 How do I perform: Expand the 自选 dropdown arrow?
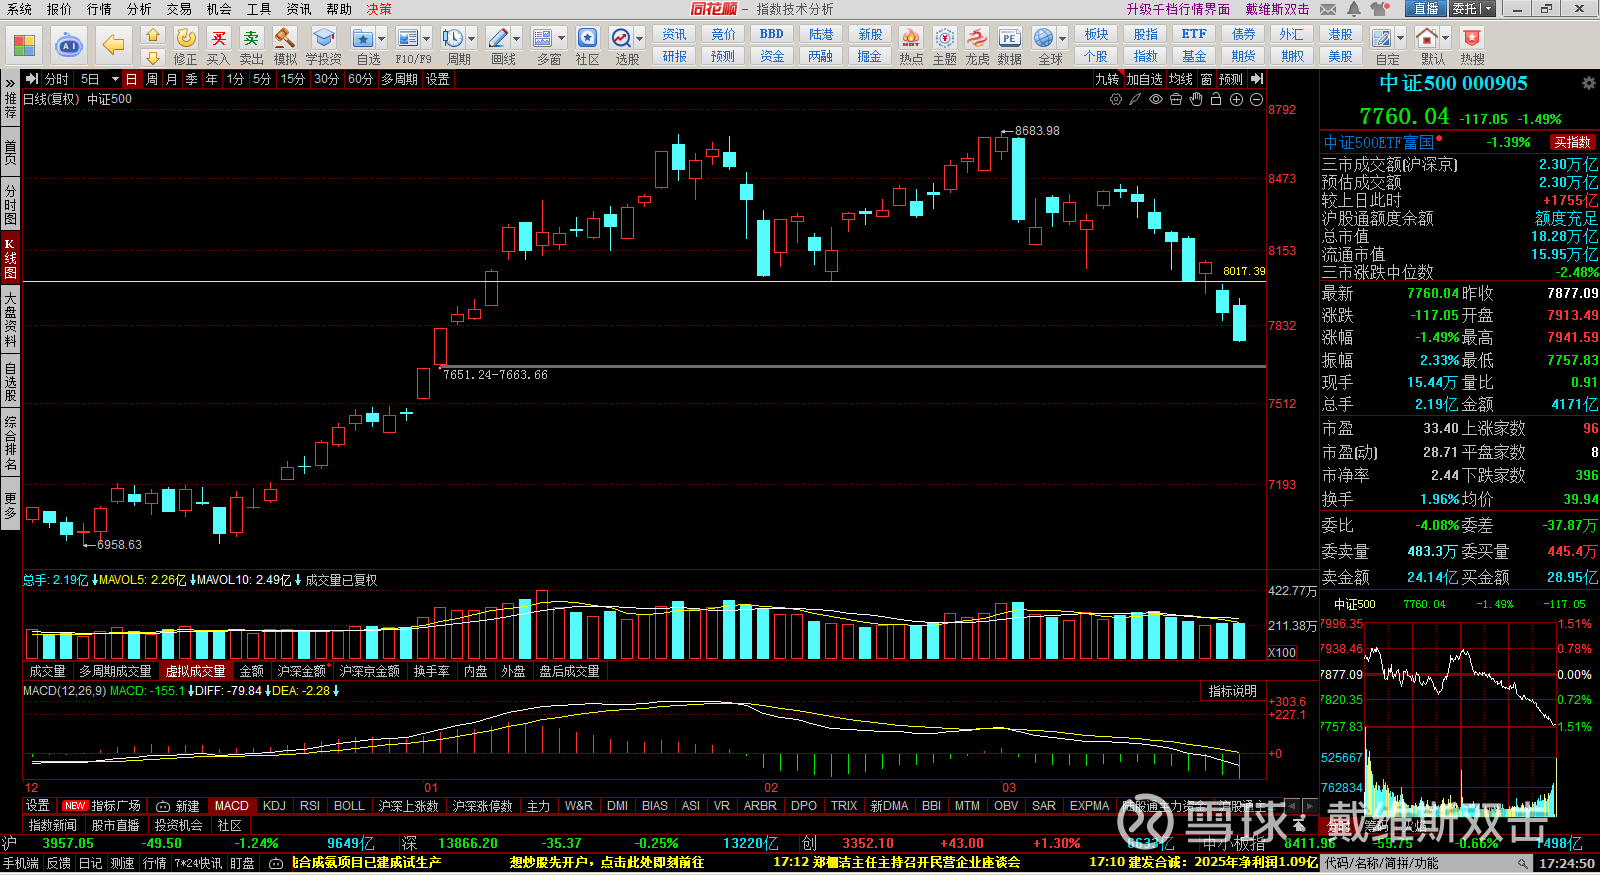[x=382, y=39]
